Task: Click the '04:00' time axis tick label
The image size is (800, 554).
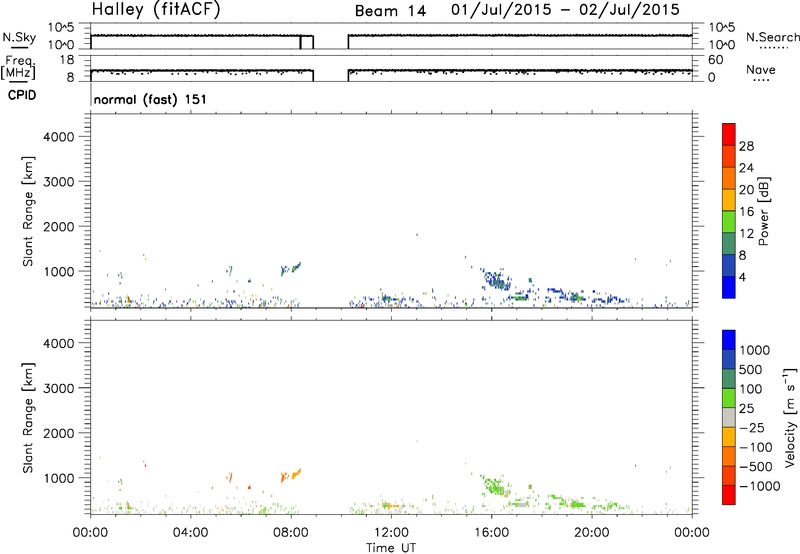Action: click(190, 533)
